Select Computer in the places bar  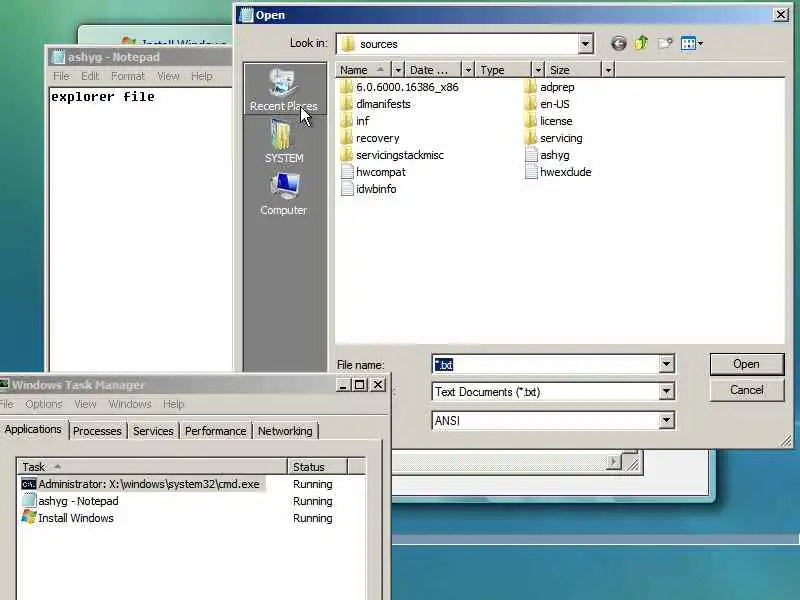(283, 194)
